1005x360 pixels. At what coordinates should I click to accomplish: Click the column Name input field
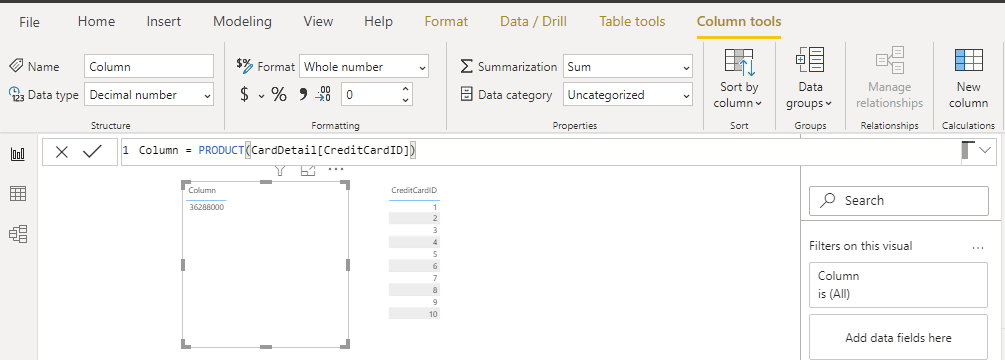(149, 67)
